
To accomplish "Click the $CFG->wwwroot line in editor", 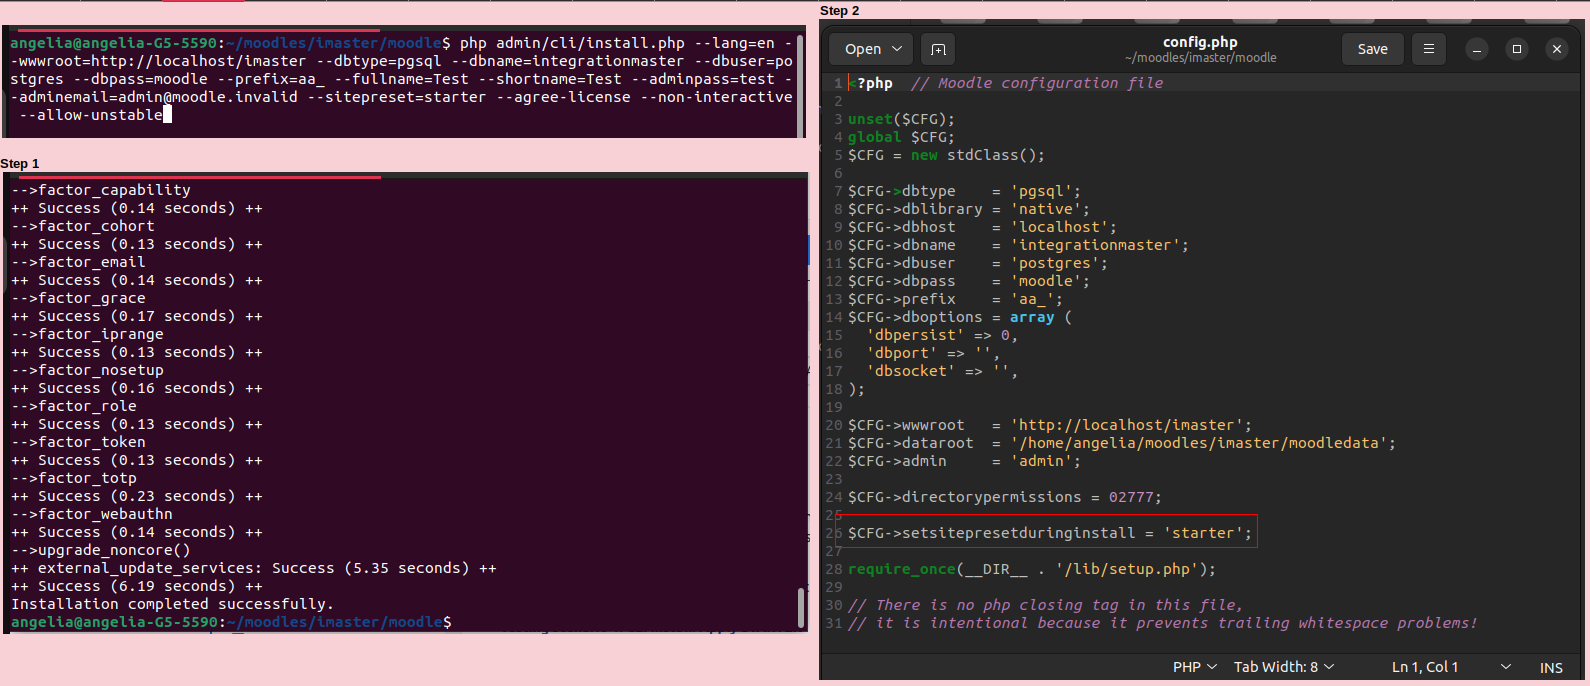I will coord(1050,425).
